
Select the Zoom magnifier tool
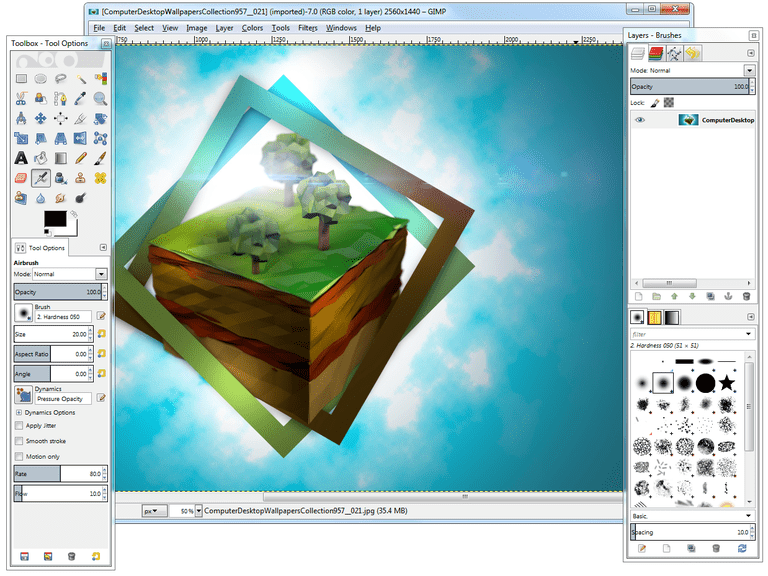100,99
